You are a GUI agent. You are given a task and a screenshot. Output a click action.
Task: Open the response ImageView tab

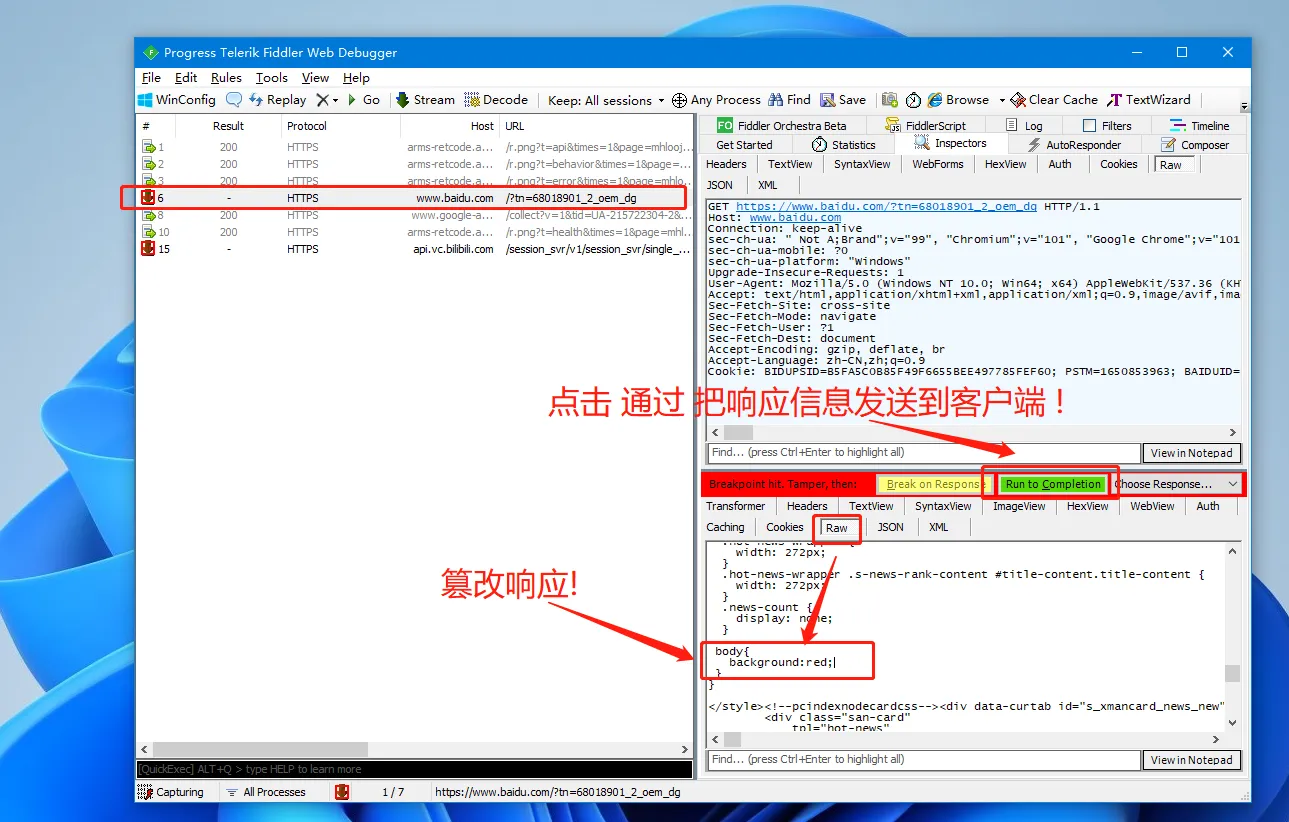coord(1019,506)
